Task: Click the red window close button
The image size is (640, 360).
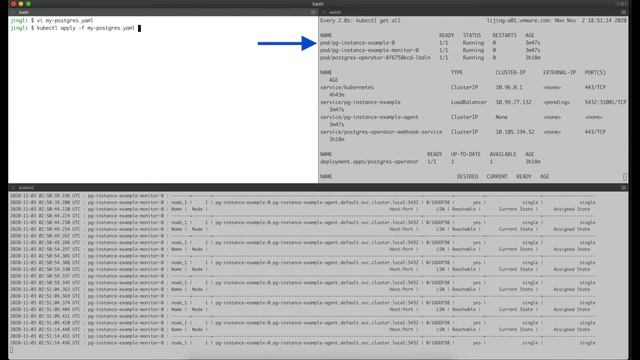Action: pyautogui.click(x=13, y=4)
